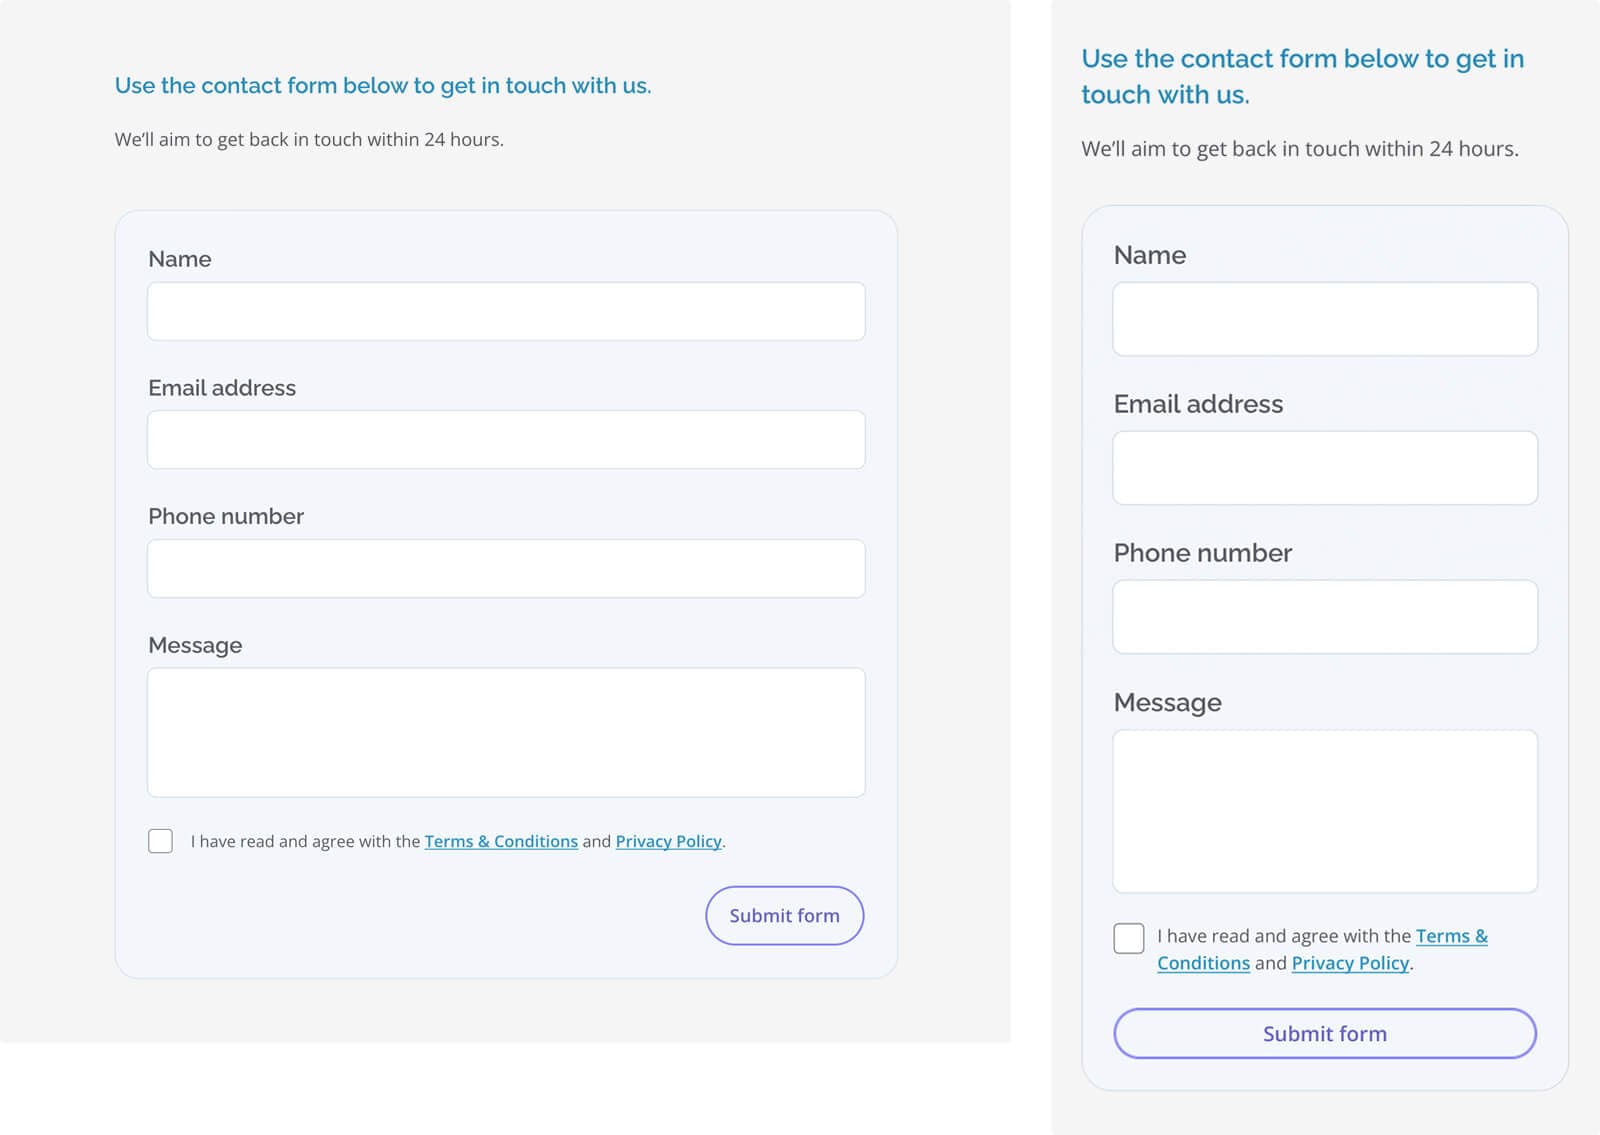Screen dimensions: 1600x1135
Task: Click the full-width Submit form button
Action: coord(1325,1033)
